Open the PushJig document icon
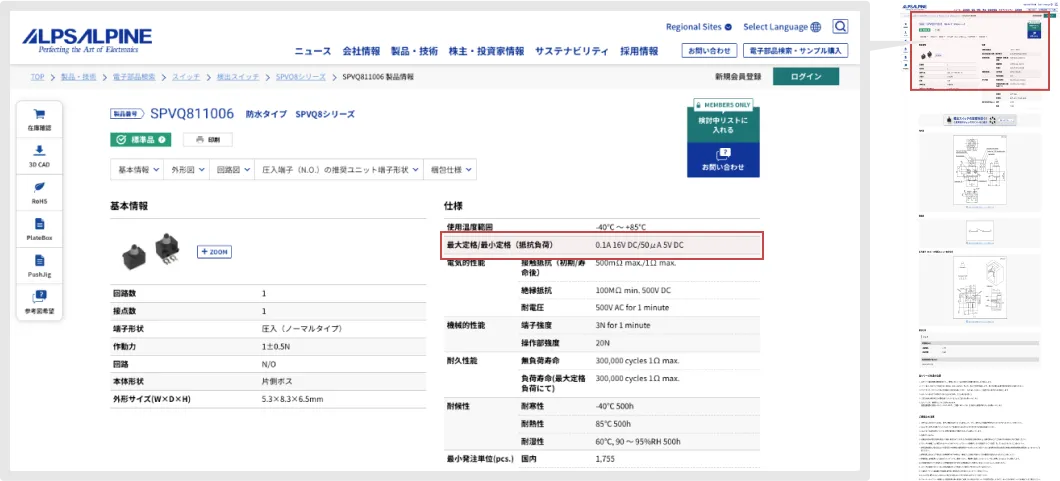The image size is (1060, 481). coord(39,260)
